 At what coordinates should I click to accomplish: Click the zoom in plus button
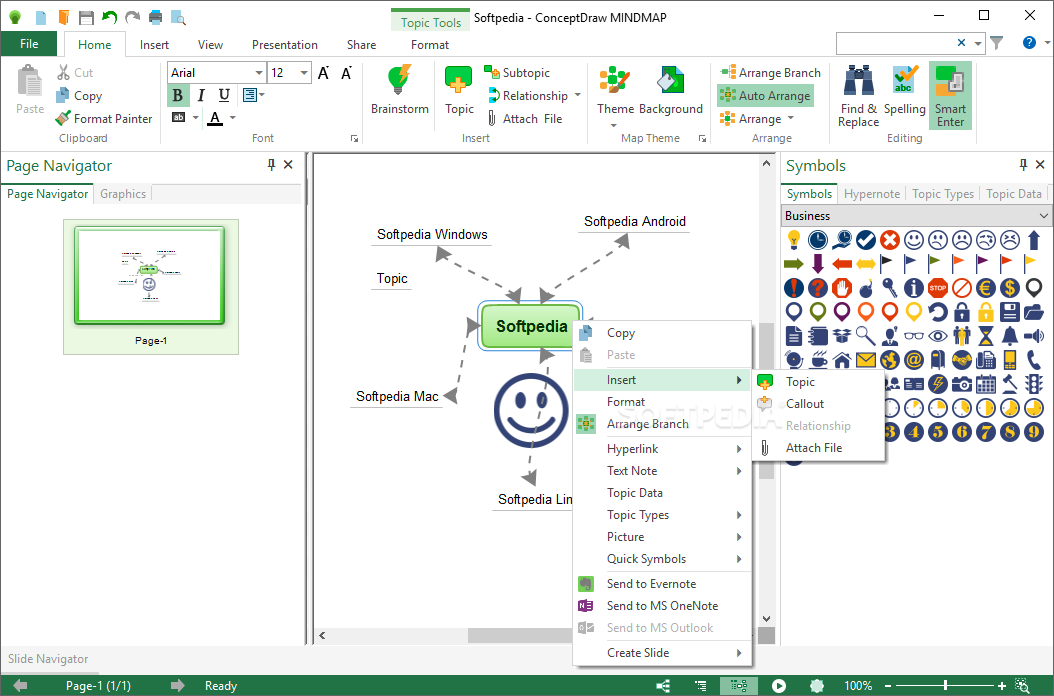(x=1002, y=686)
